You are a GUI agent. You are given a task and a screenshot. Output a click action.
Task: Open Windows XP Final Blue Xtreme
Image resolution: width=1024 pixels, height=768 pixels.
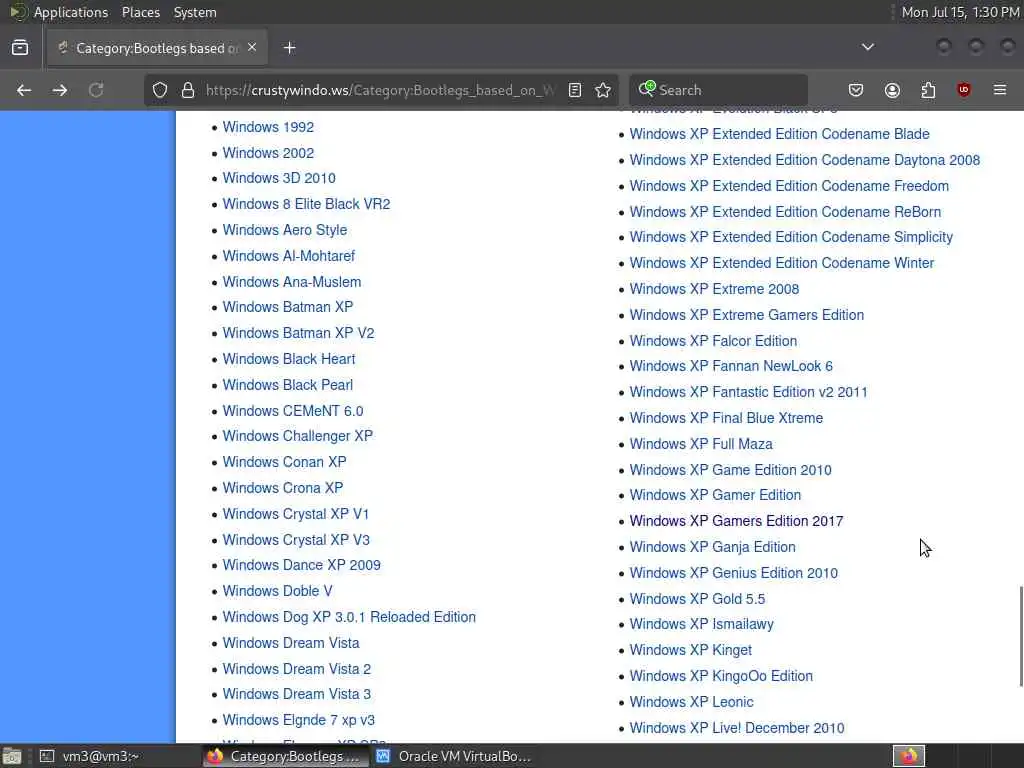click(726, 418)
